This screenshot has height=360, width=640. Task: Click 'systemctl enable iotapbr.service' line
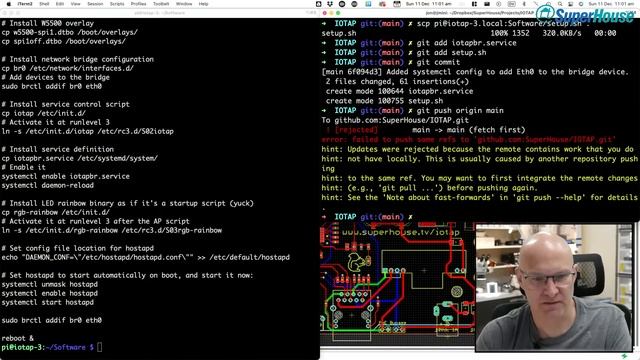[x=65, y=176]
